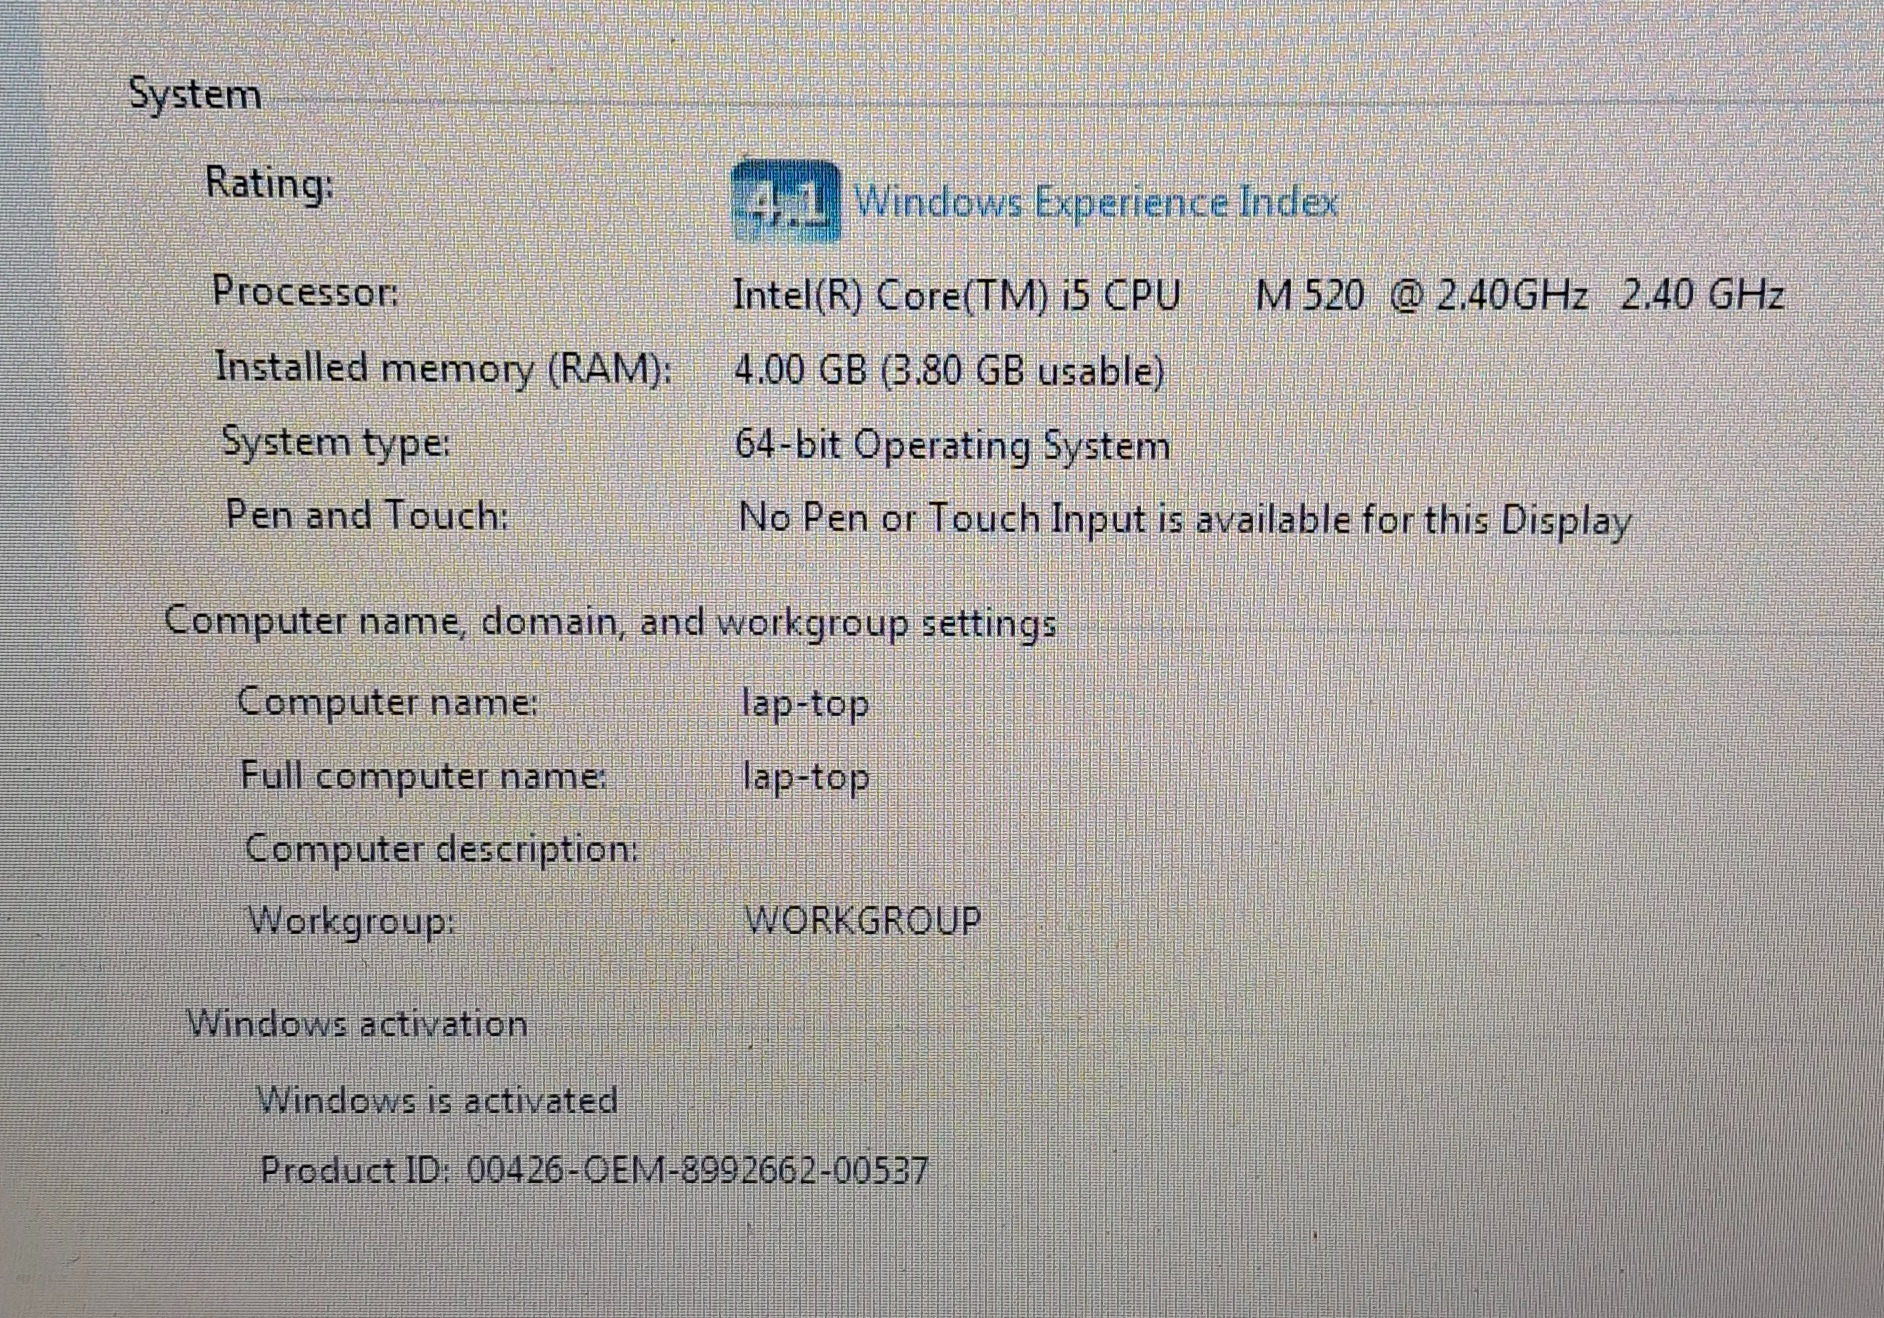Click the Workgroup label
The height and width of the screenshot is (1318, 1884).
(x=352, y=920)
